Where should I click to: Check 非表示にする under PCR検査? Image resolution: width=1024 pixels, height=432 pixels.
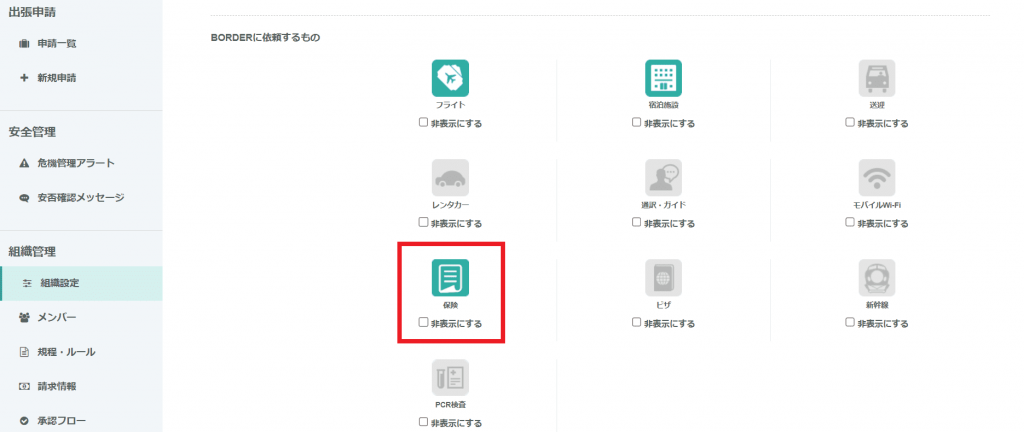point(424,423)
